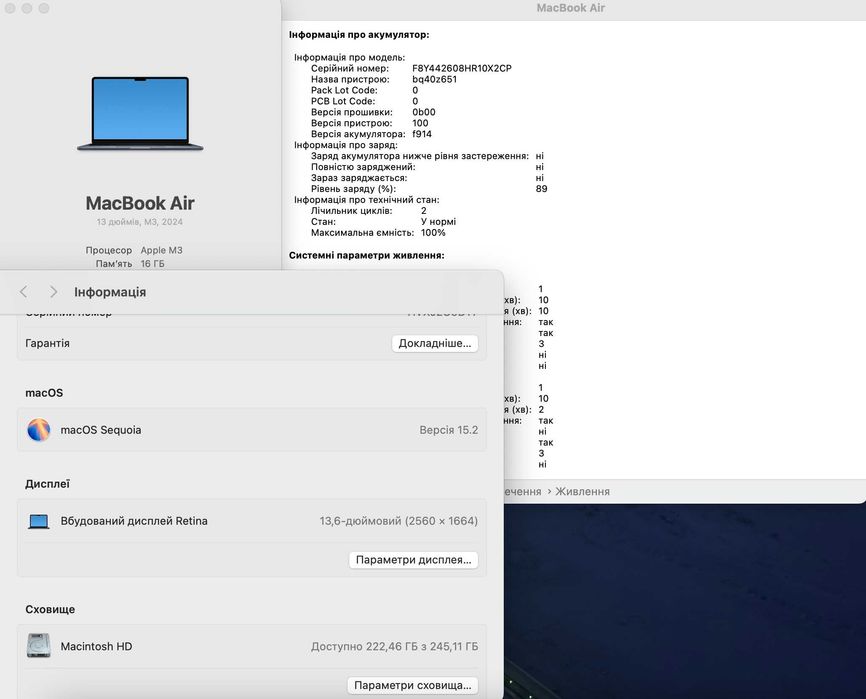The height and width of the screenshot is (699, 866).
Task: Click the Pack Lot Code row
Action: (x=365, y=91)
